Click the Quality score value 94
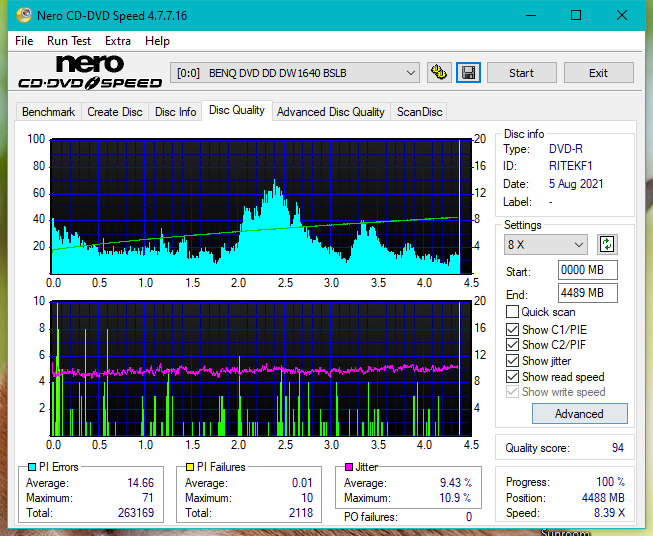653x536 pixels. (618, 448)
